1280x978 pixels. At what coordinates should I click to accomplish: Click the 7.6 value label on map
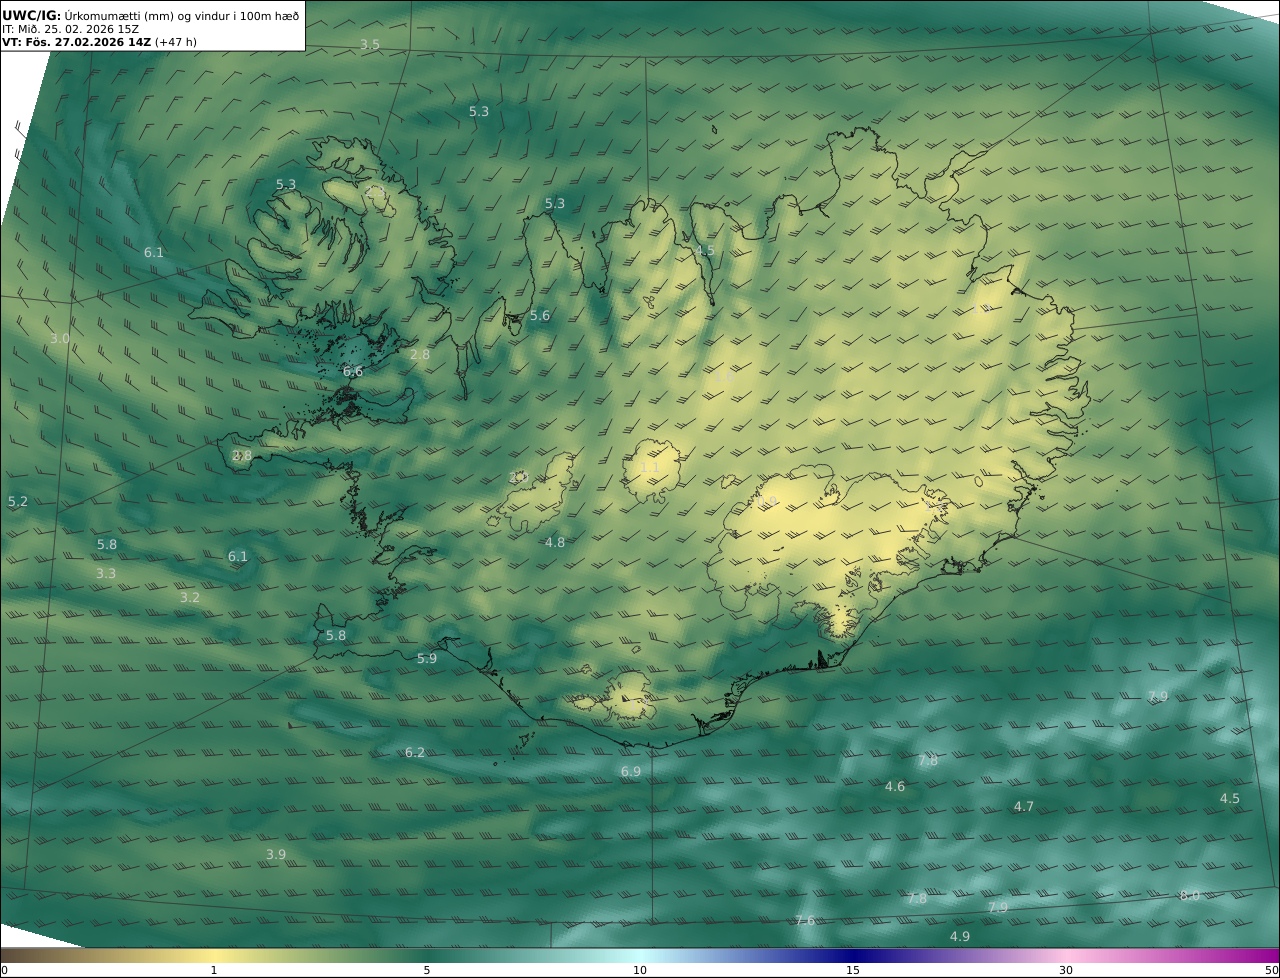tap(805, 921)
